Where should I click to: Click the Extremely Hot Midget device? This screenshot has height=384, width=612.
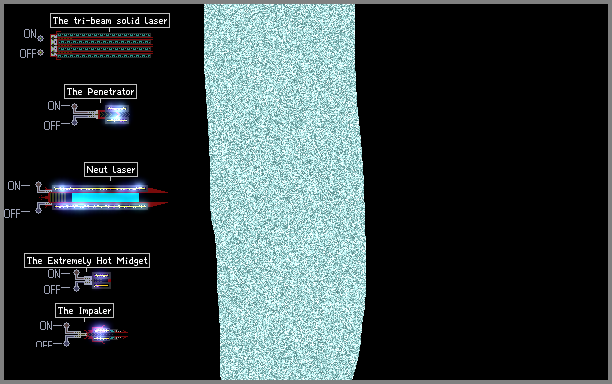(101, 281)
